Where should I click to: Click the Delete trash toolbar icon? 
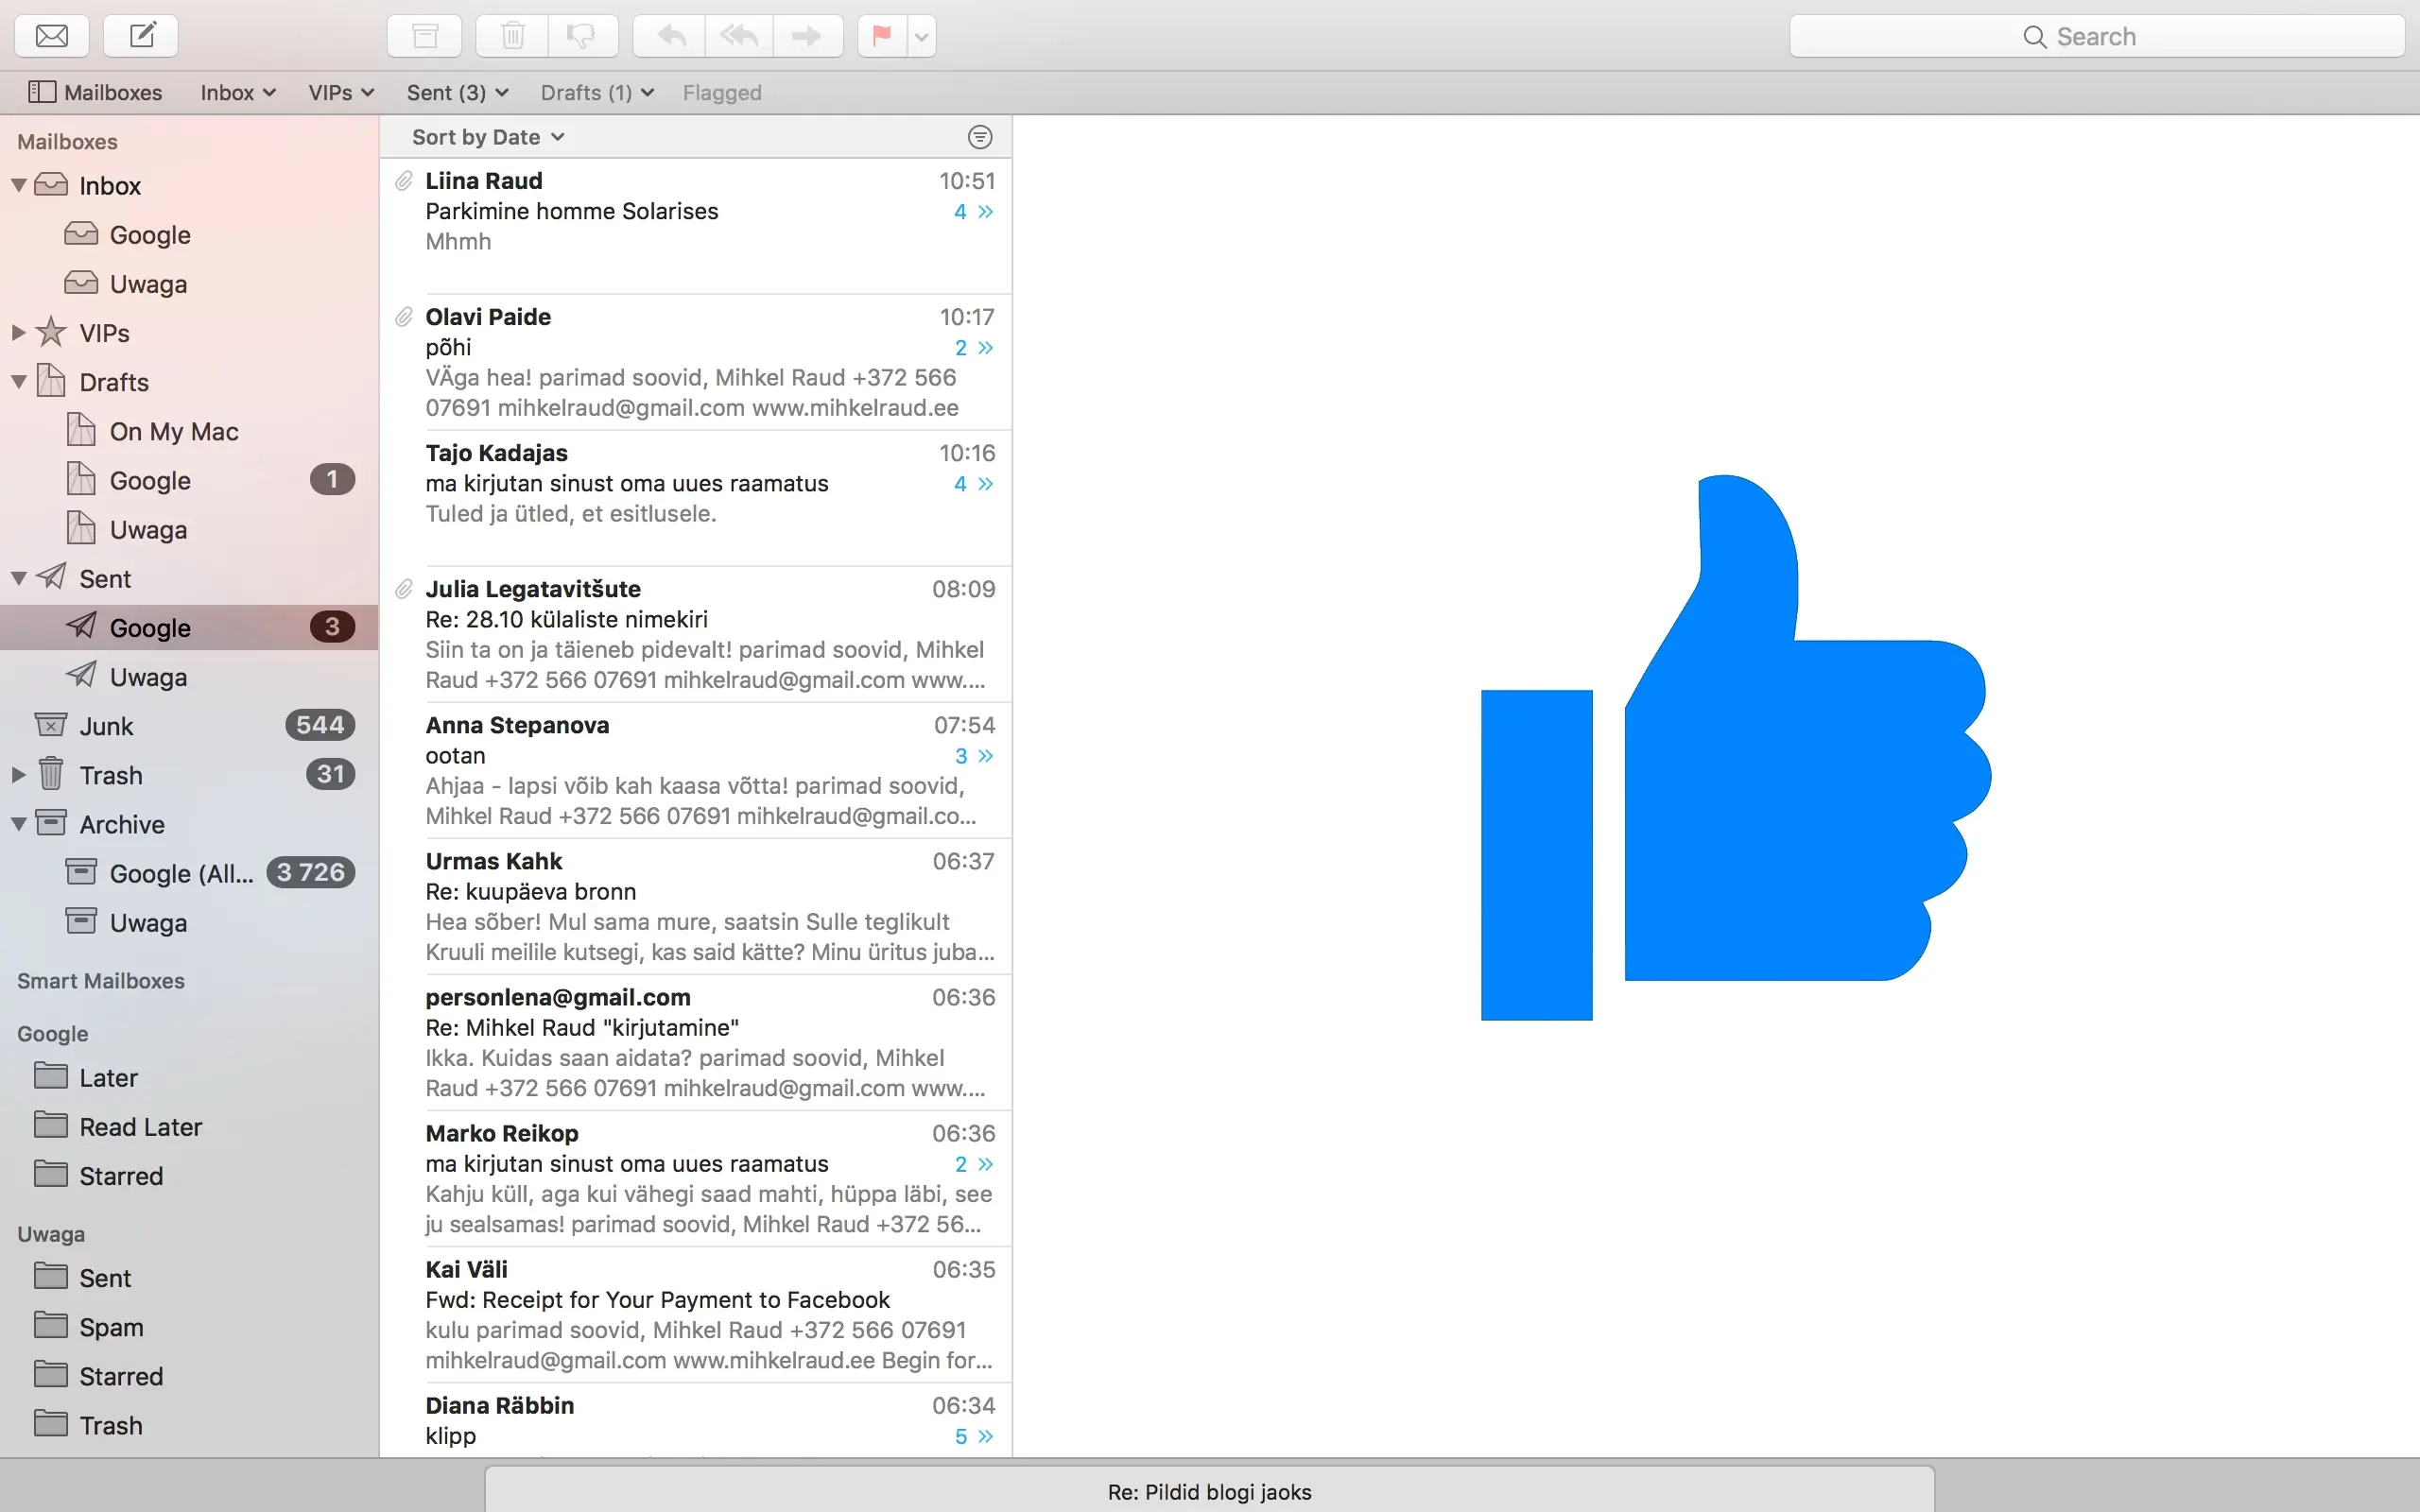click(513, 36)
